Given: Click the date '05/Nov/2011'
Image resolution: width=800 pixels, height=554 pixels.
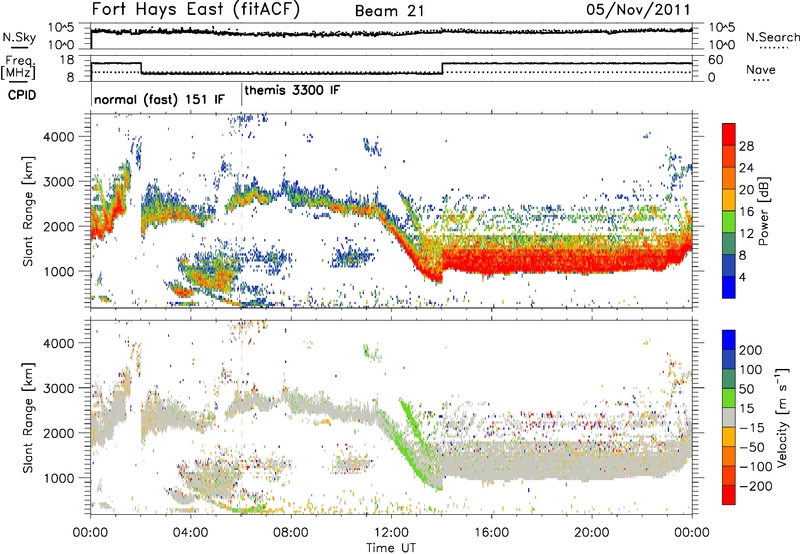Looking at the screenshot, I should click(638, 10).
